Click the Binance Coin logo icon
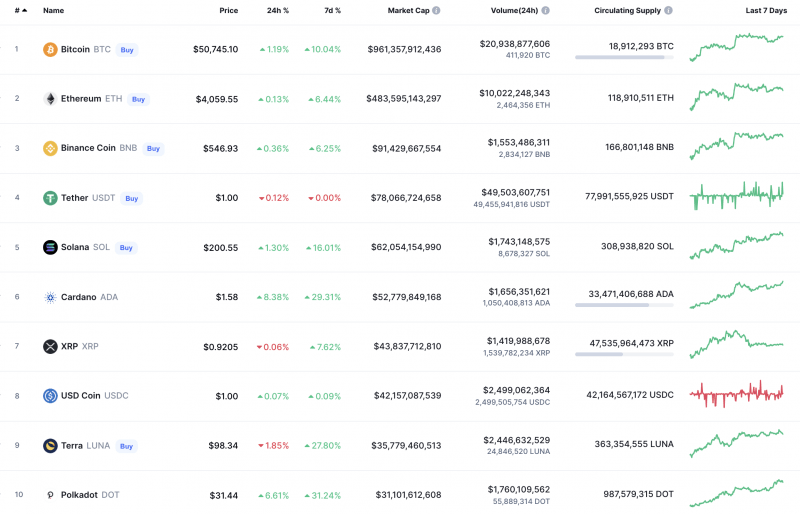This screenshot has height=514, width=800. click(x=50, y=148)
